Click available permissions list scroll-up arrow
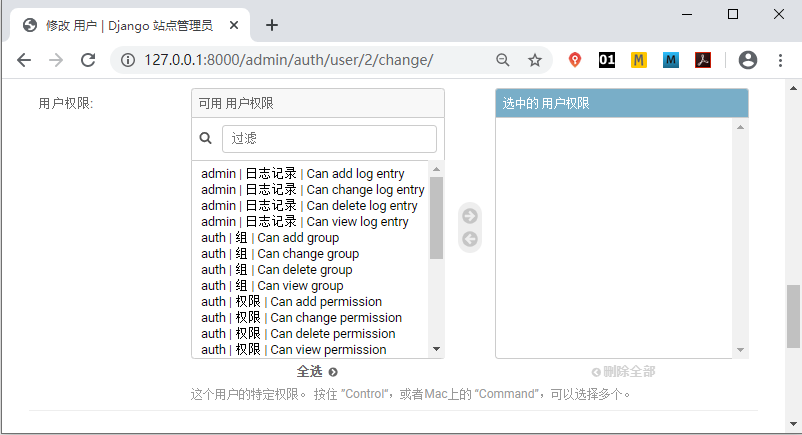The width and height of the screenshot is (802, 435). [x=436, y=169]
